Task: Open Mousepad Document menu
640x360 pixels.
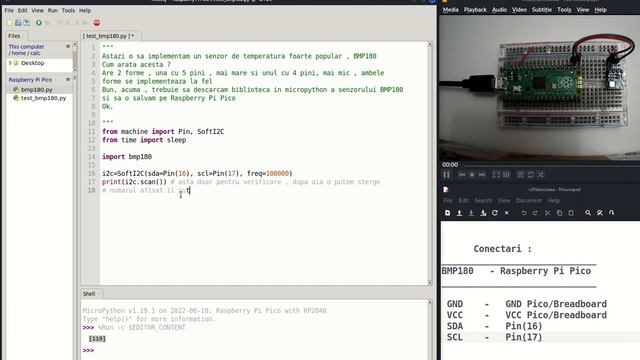Action: click(529, 200)
